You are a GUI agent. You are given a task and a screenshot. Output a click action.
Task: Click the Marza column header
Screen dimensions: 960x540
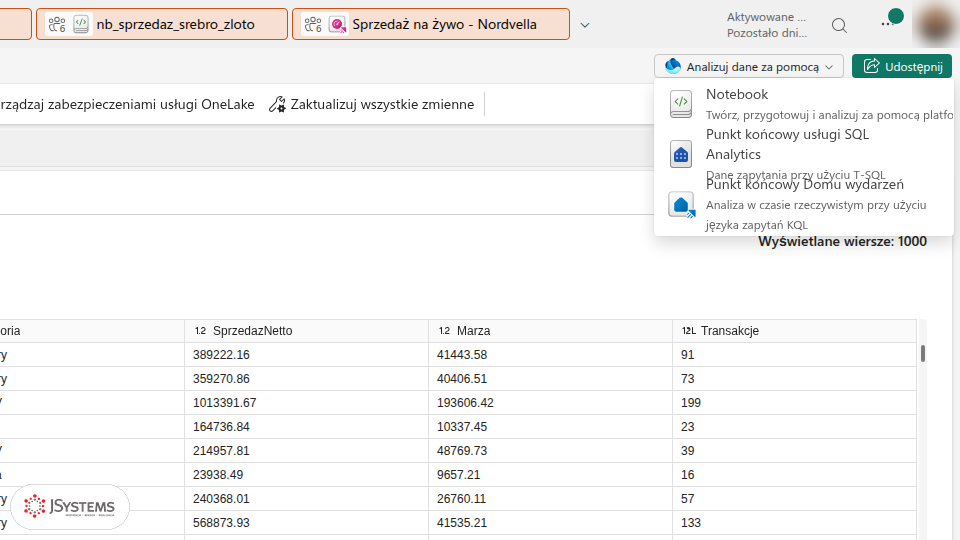pos(550,331)
